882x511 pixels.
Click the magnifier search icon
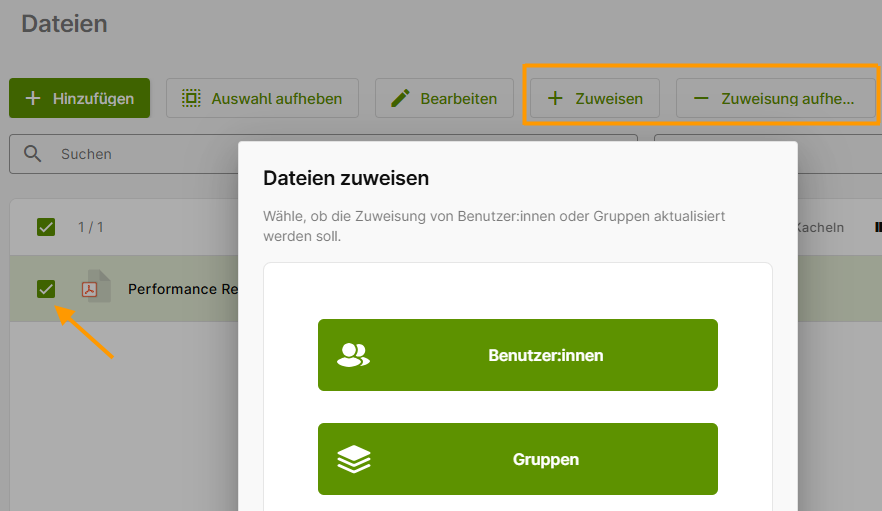point(33,154)
